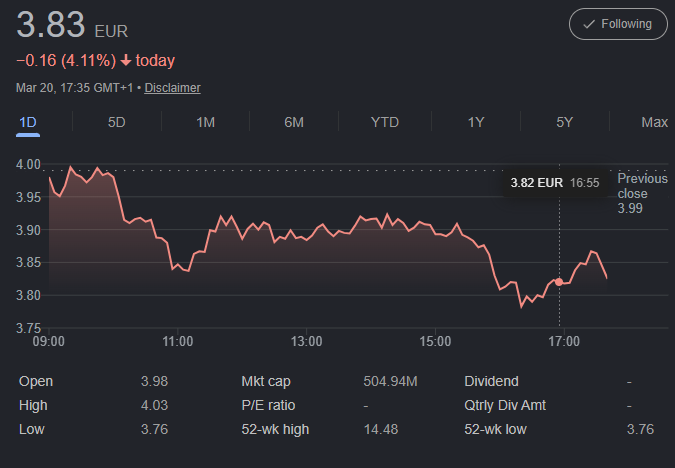675x468 pixels.
Task: Click the Dividend label
Action: point(491,381)
